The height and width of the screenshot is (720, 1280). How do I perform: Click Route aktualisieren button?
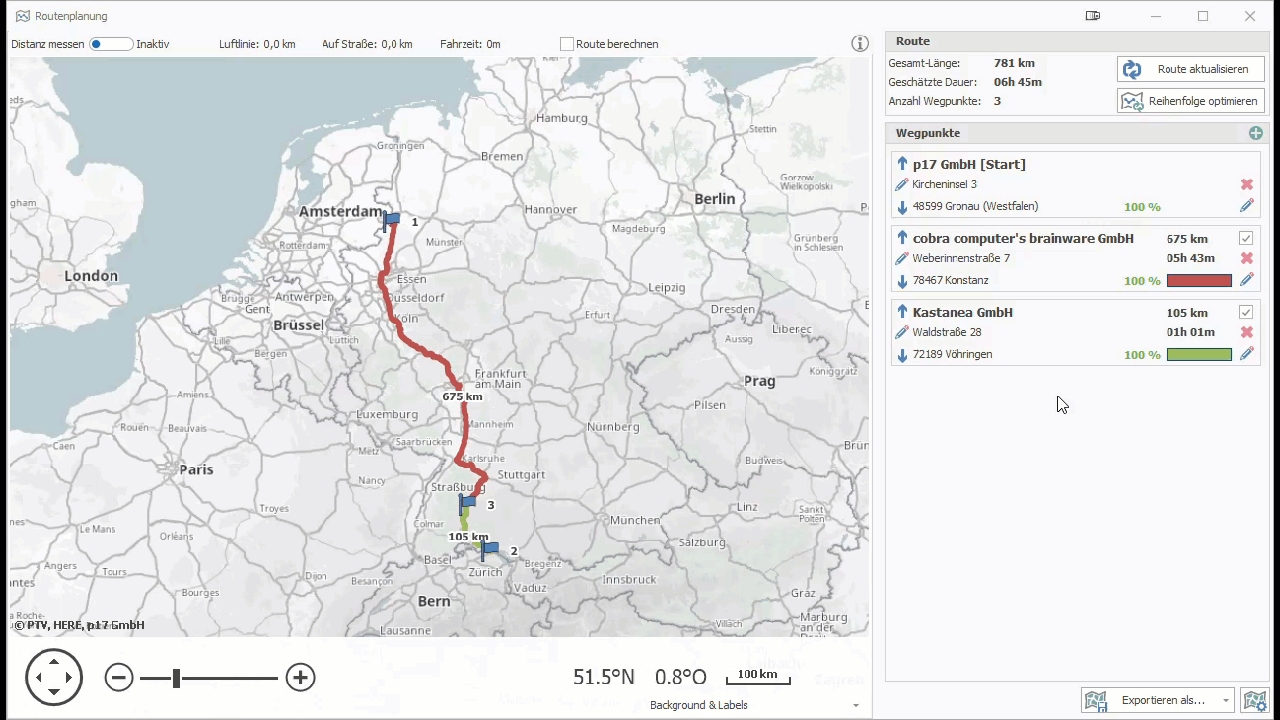coord(1191,70)
